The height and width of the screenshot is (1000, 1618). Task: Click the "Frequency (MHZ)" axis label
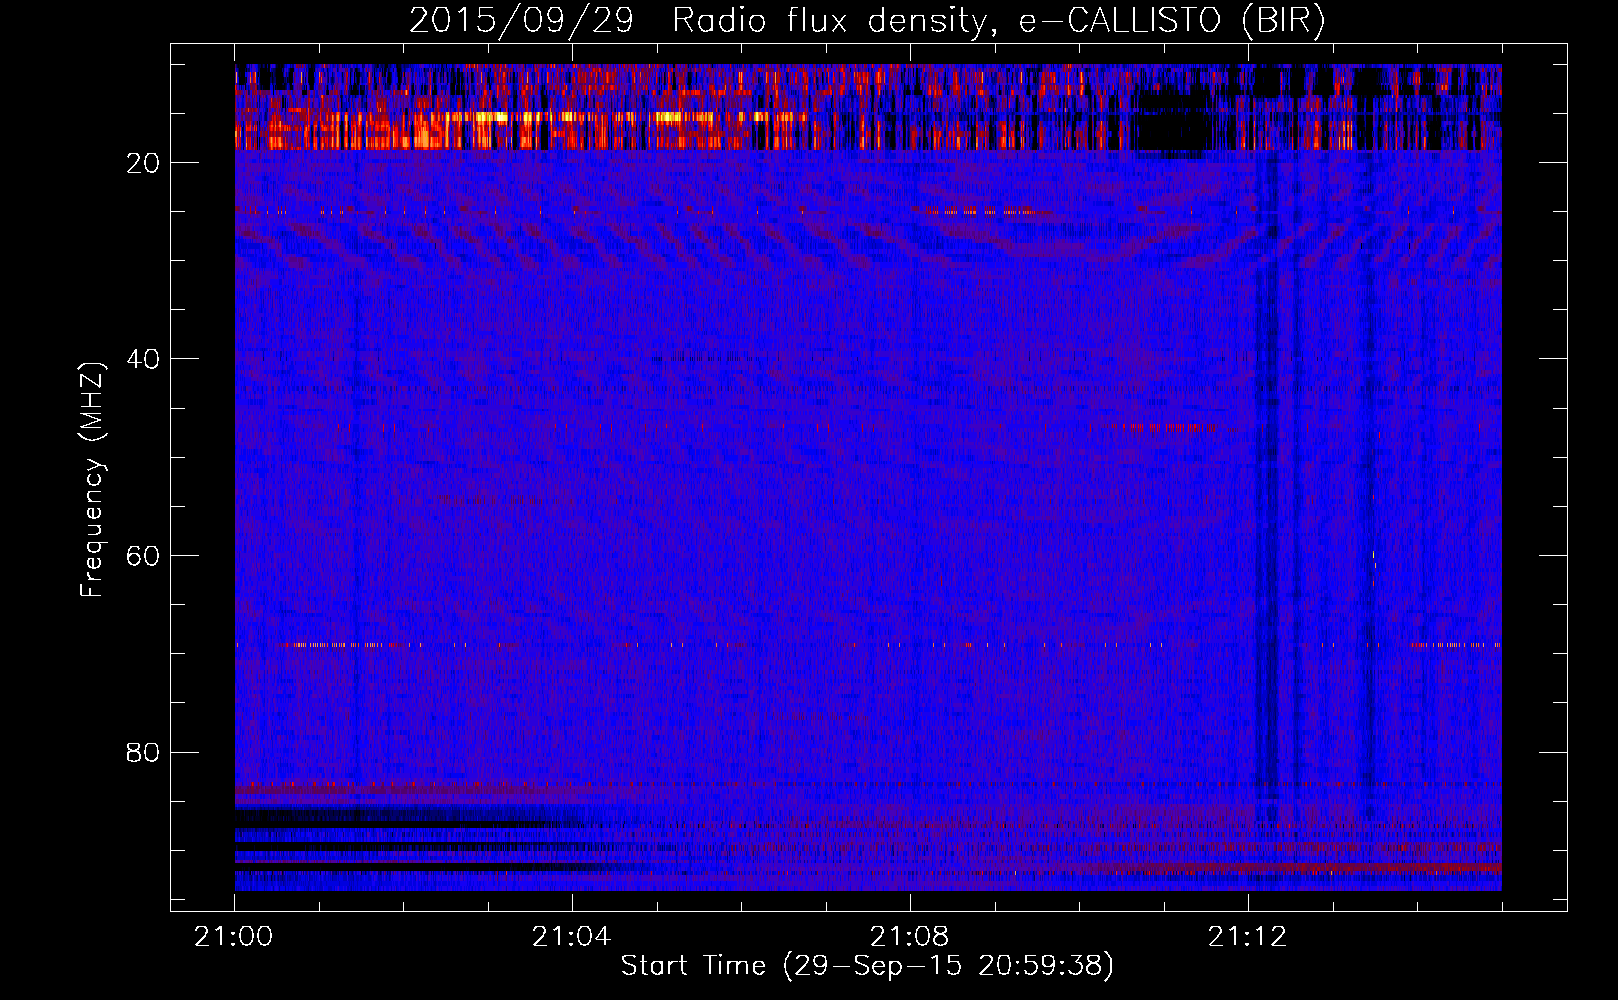92,480
